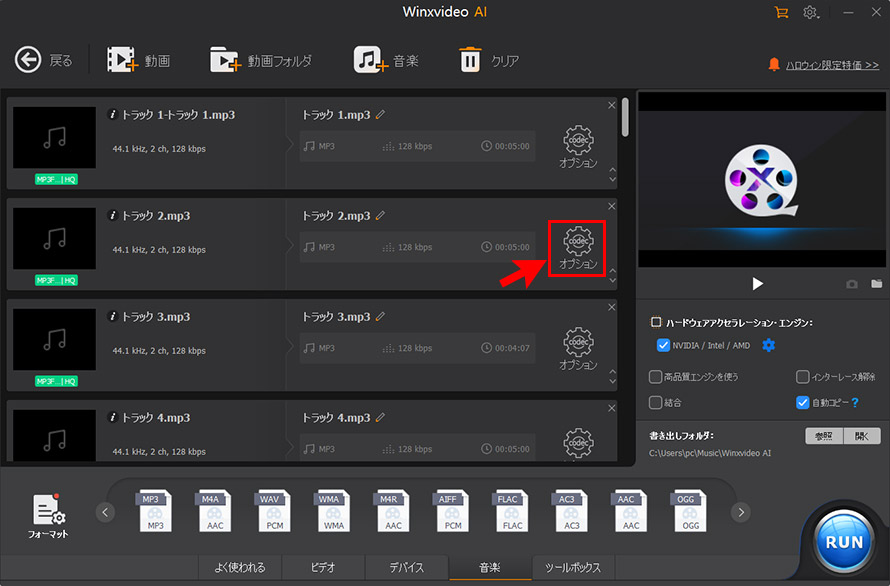
Task: Show info for トラック 2.mp3
Action: coord(112,216)
